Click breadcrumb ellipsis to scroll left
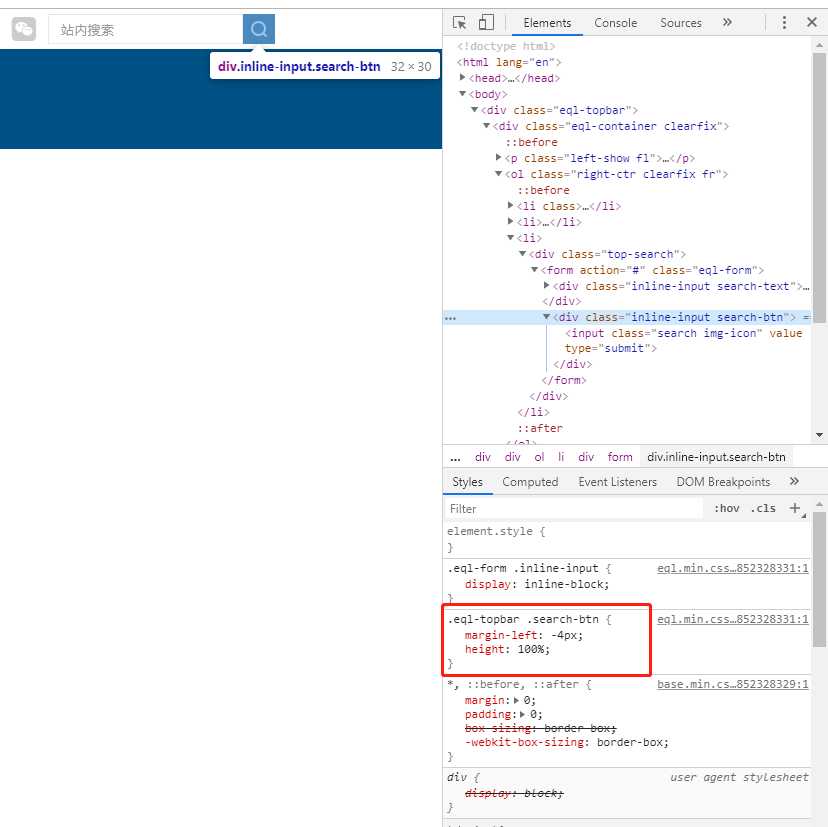 coord(455,458)
